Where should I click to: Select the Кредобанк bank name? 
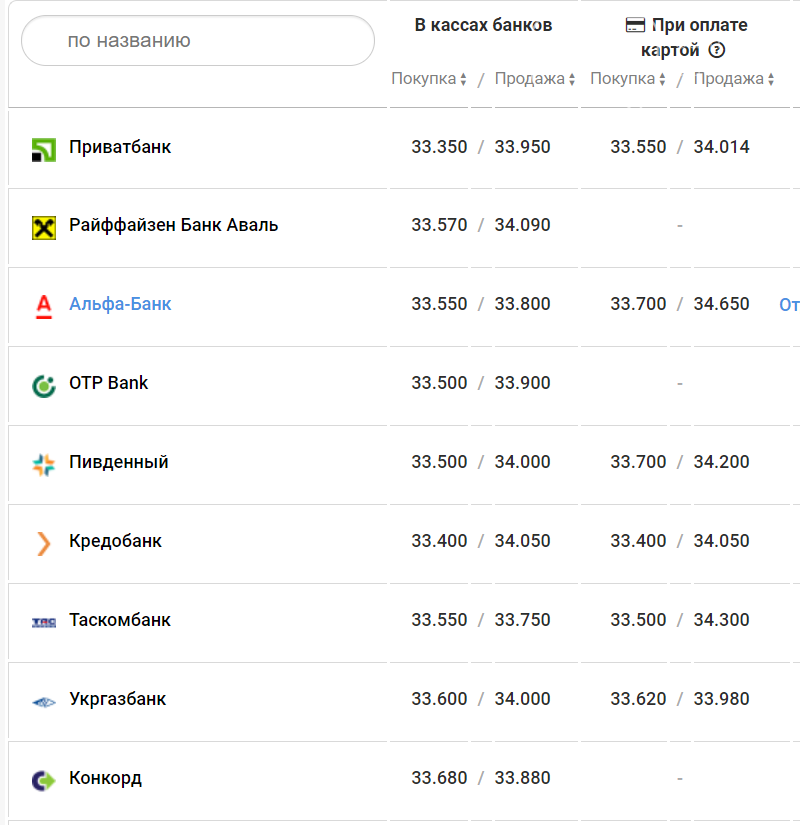tap(115, 540)
